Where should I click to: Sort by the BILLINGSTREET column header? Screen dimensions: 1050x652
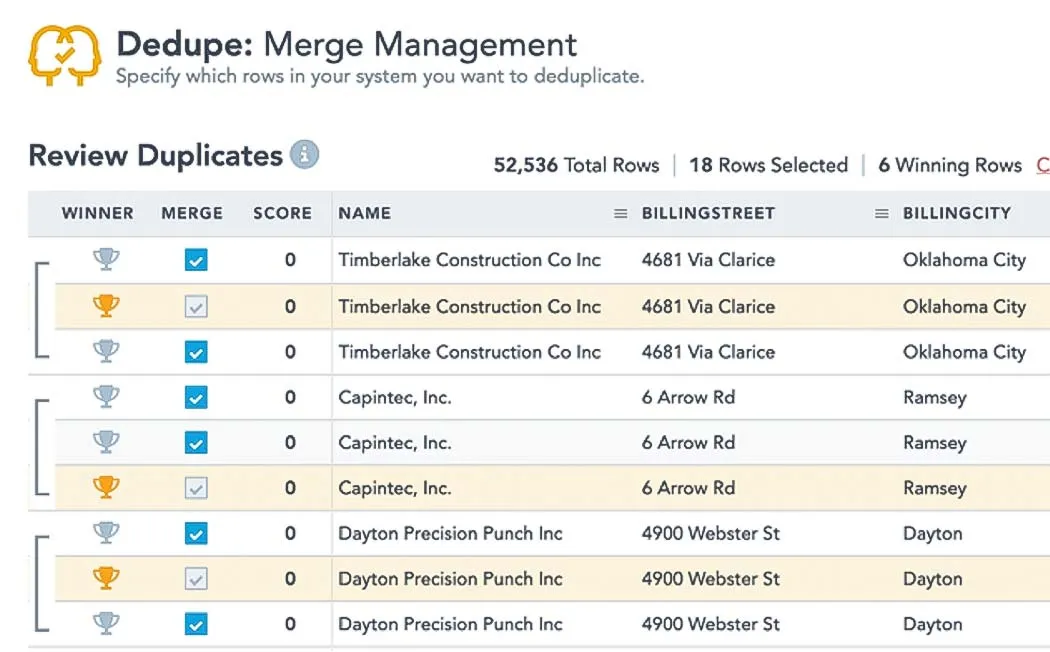click(708, 214)
